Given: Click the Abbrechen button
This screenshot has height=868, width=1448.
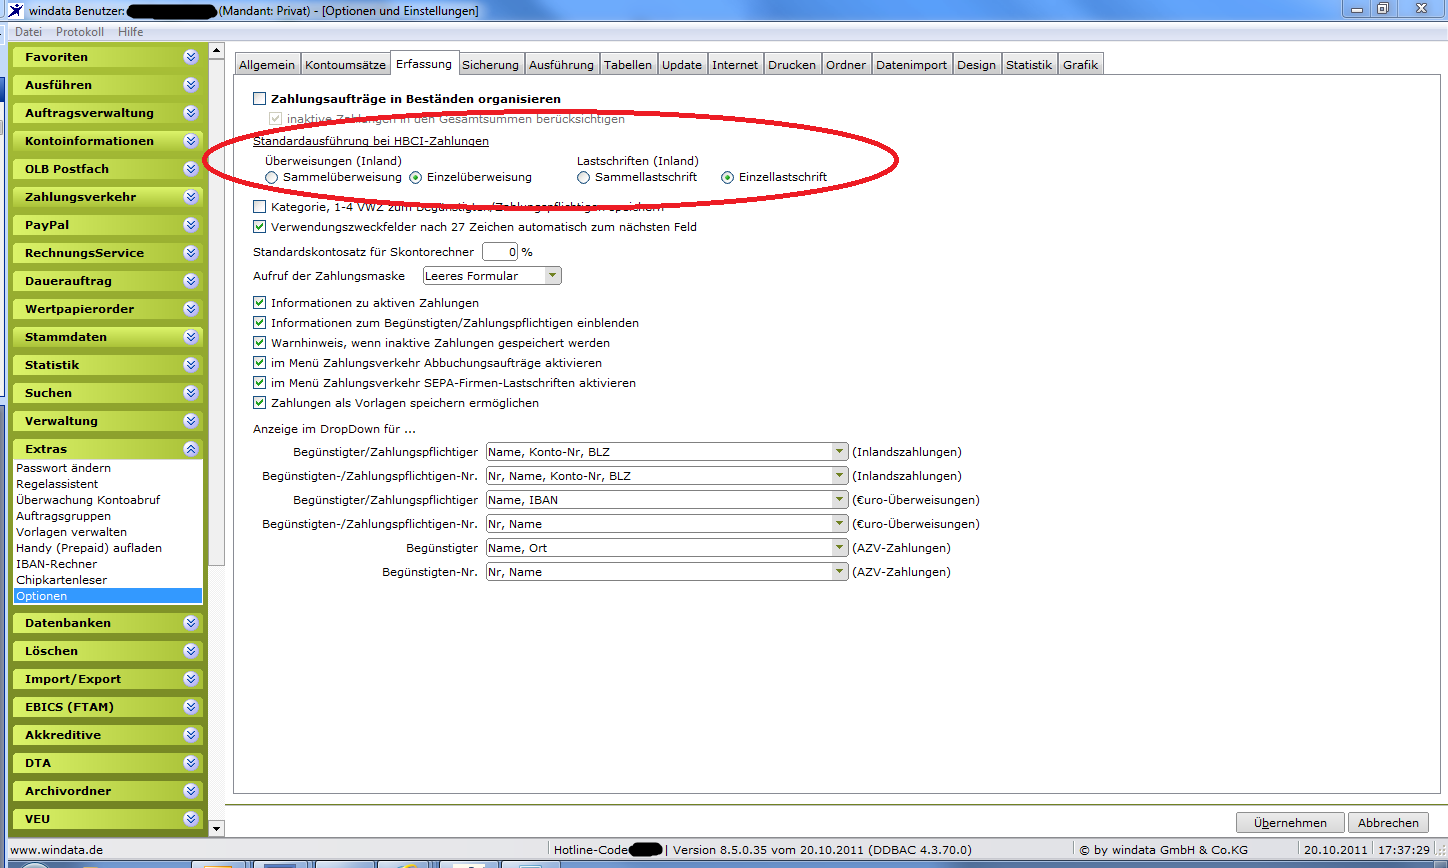Looking at the screenshot, I should pos(1388,823).
